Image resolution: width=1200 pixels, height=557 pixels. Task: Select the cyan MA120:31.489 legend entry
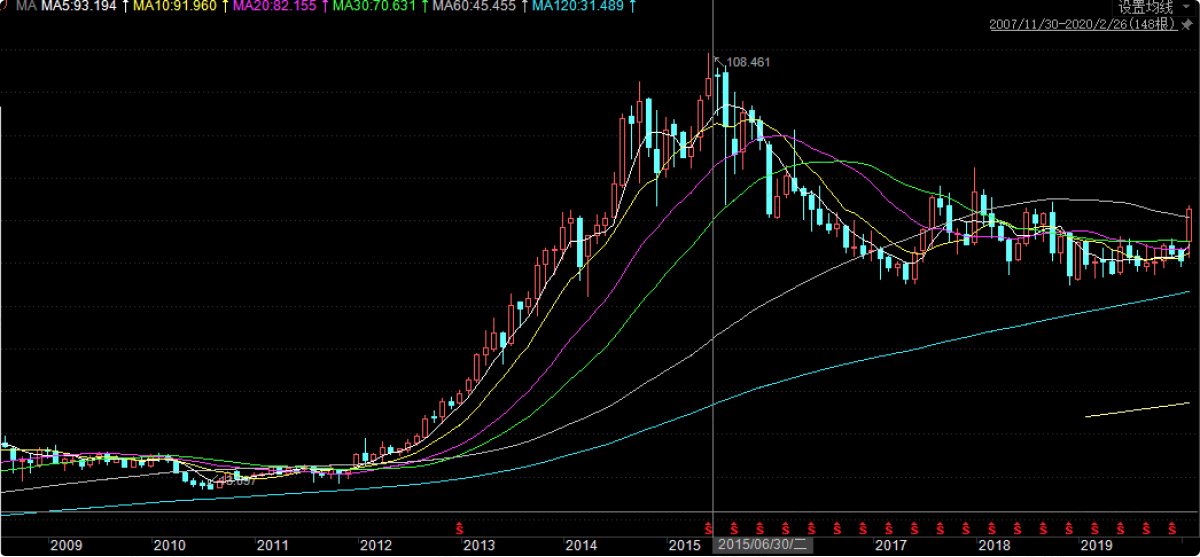[578, 6]
